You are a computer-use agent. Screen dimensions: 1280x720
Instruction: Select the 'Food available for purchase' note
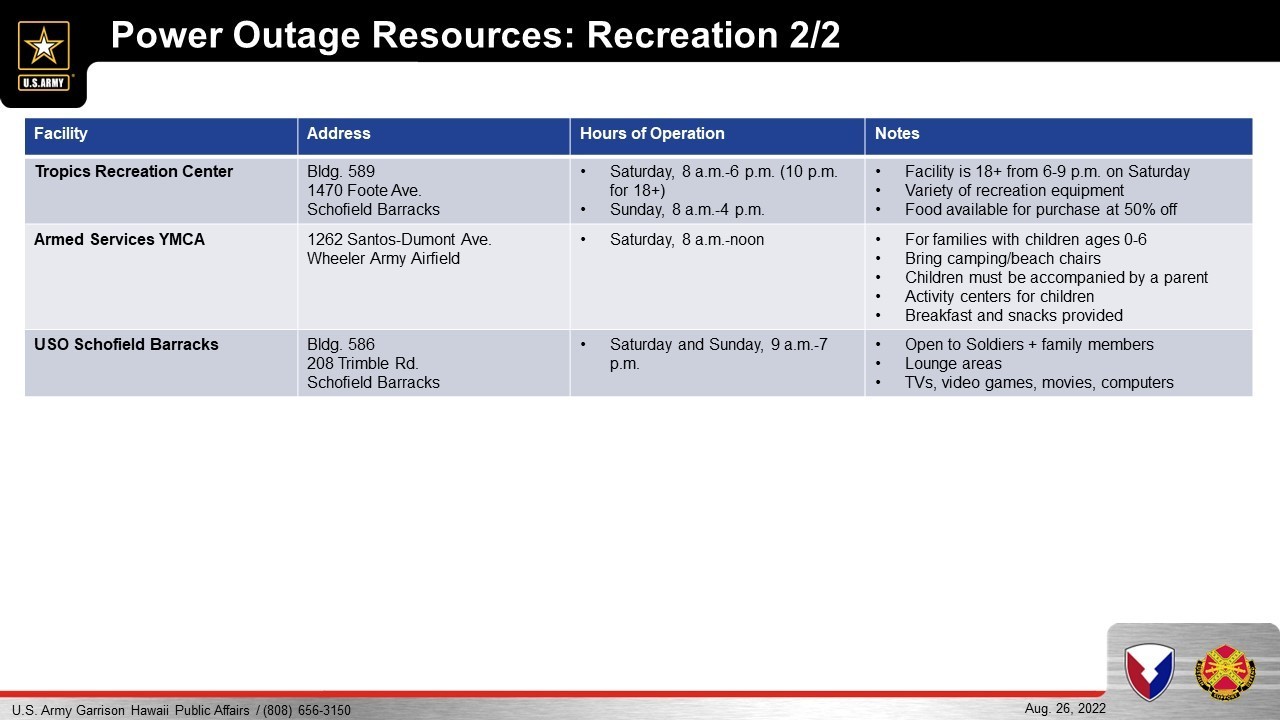[1040, 210]
